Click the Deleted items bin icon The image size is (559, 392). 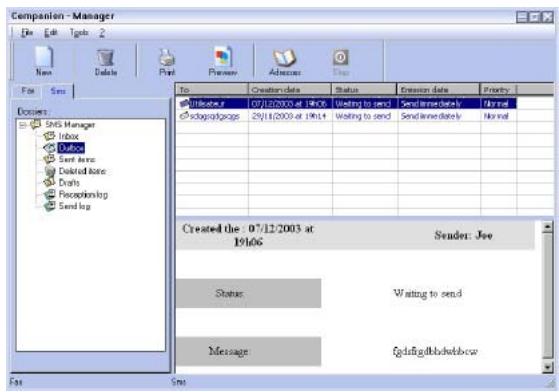point(50,171)
